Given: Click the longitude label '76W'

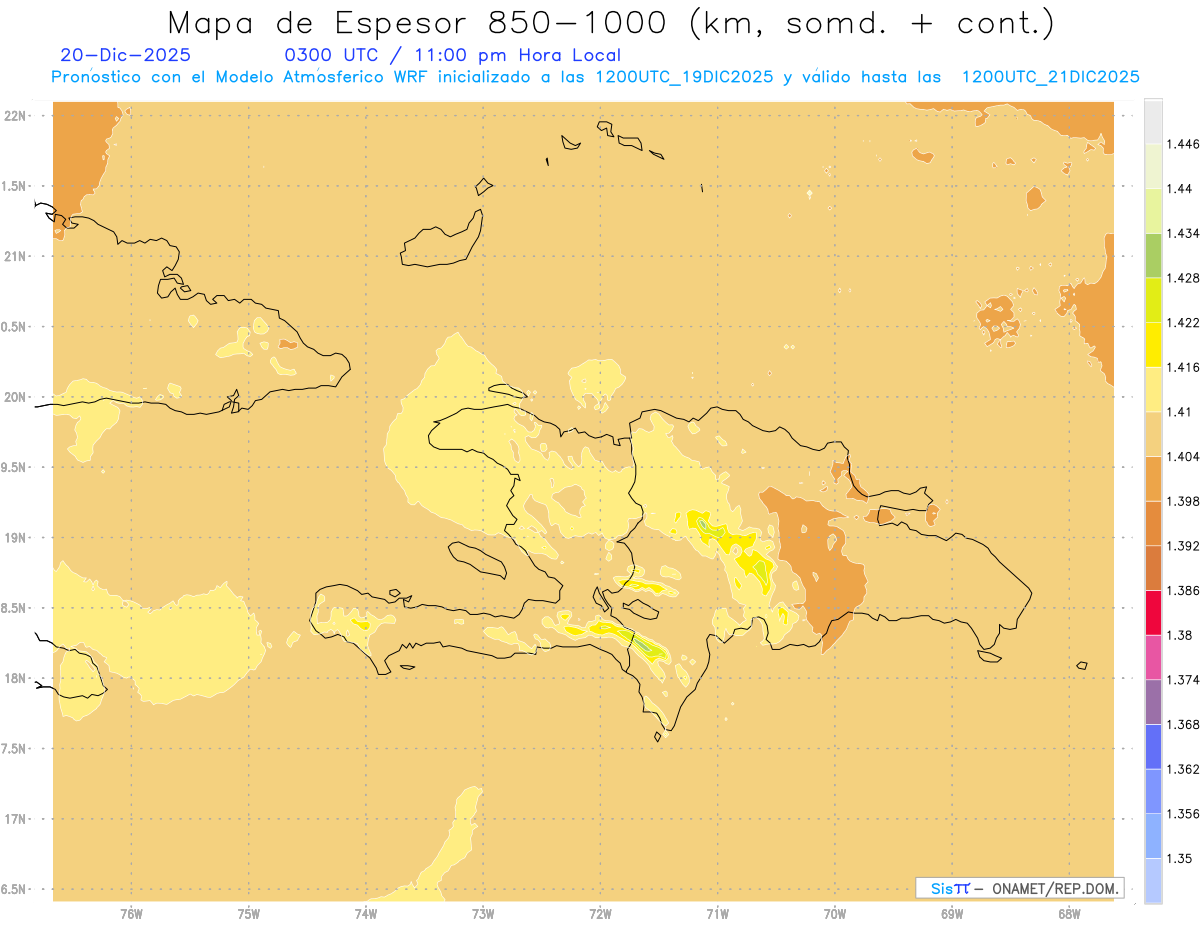Looking at the screenshot, I should 131,914.
